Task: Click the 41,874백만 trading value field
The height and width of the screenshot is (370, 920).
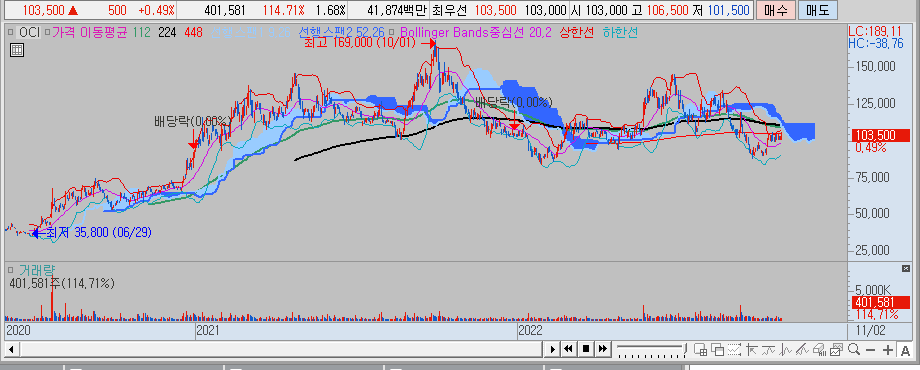Action: coord(398,10)
